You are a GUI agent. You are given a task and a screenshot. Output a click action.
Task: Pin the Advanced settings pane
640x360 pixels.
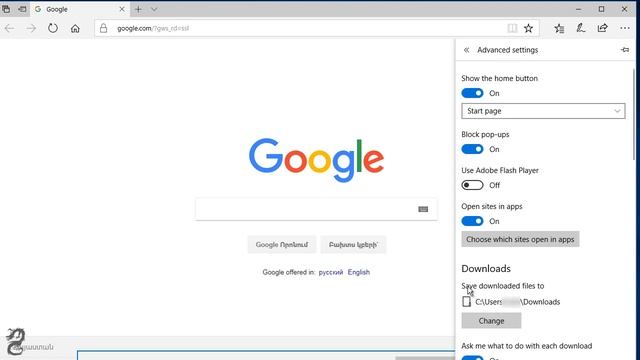[625, 50]
